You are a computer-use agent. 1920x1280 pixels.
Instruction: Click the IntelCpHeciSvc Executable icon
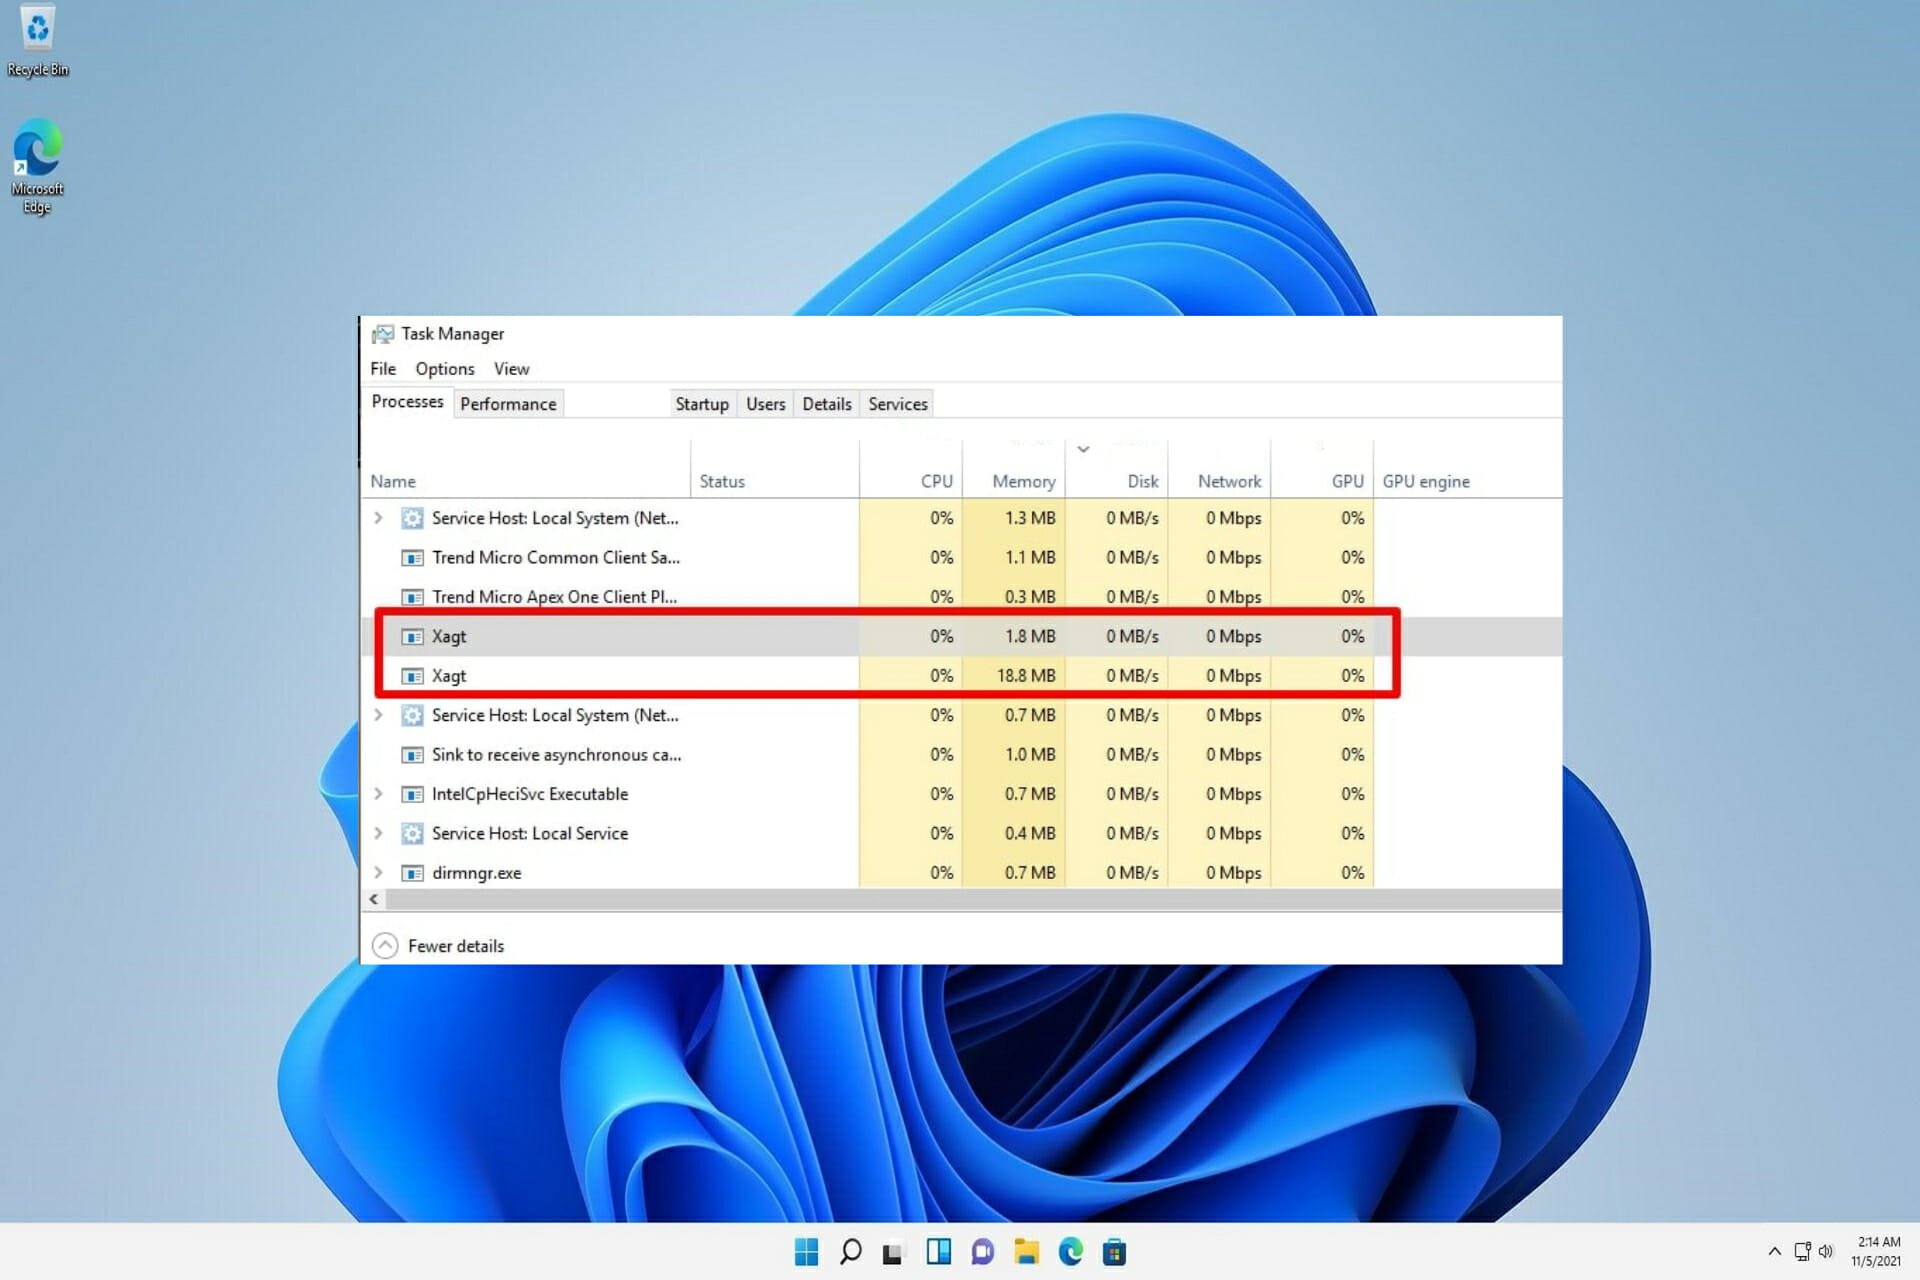pyautogui.click(x=412, y=794)
